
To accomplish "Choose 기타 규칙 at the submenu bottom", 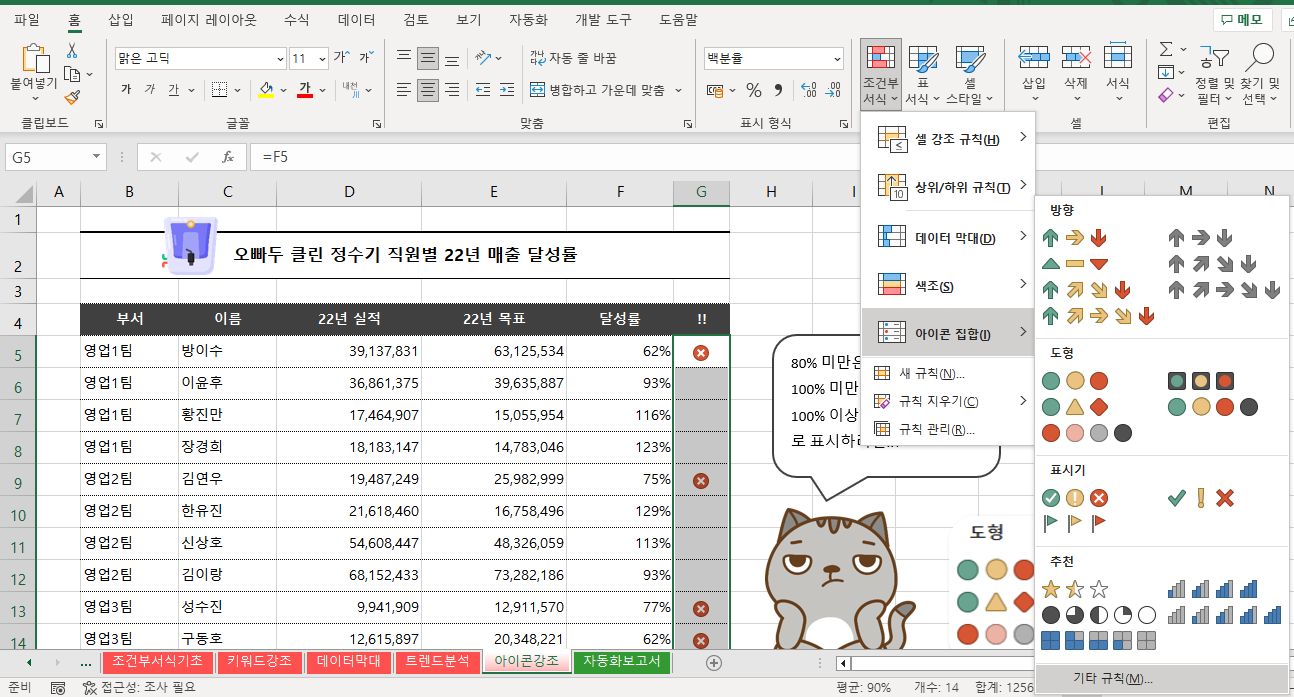I will pyautogui.click(x=1162, y=678).
